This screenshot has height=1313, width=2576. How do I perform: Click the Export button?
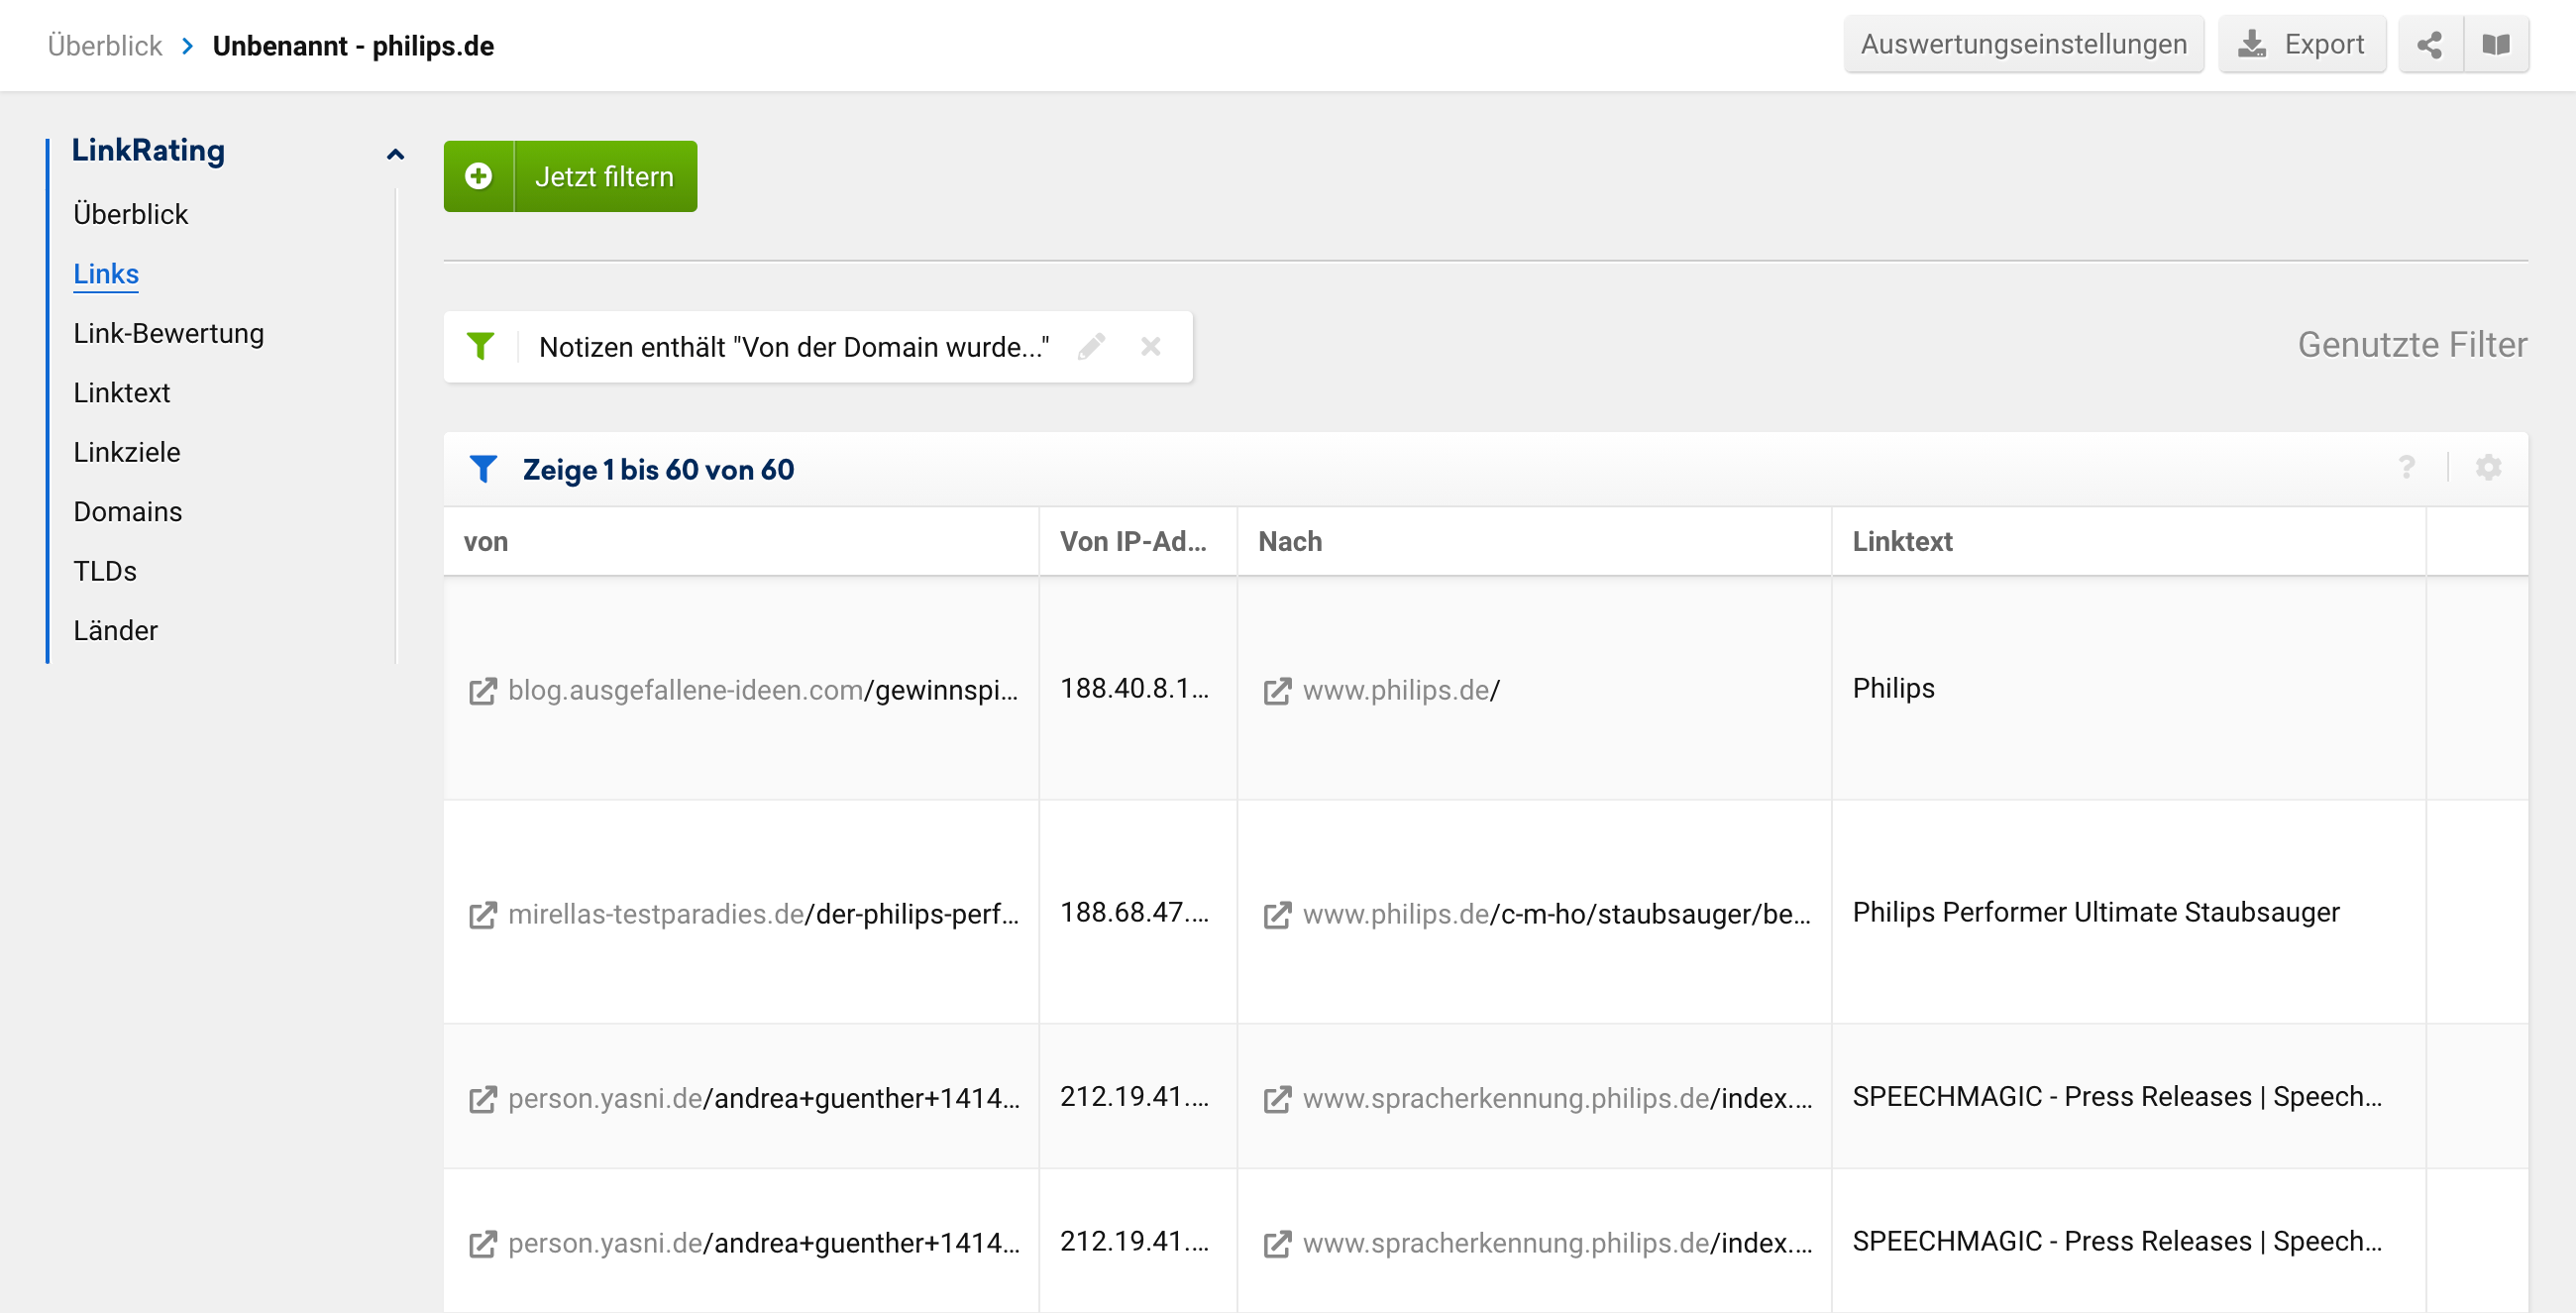pos(2301,45)
